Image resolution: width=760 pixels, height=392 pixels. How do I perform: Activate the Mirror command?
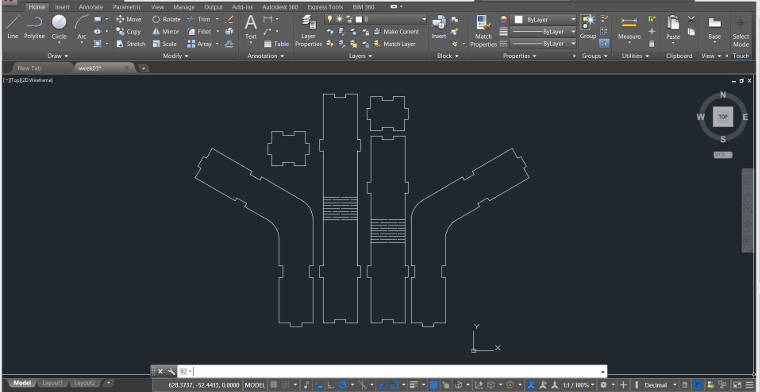[166, 31]
